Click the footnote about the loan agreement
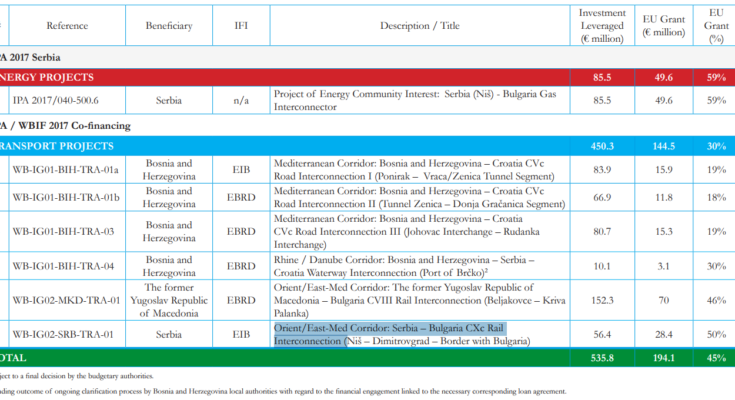Screen dimensions: 735x400 pyautogui.click(x=283, y=391)
